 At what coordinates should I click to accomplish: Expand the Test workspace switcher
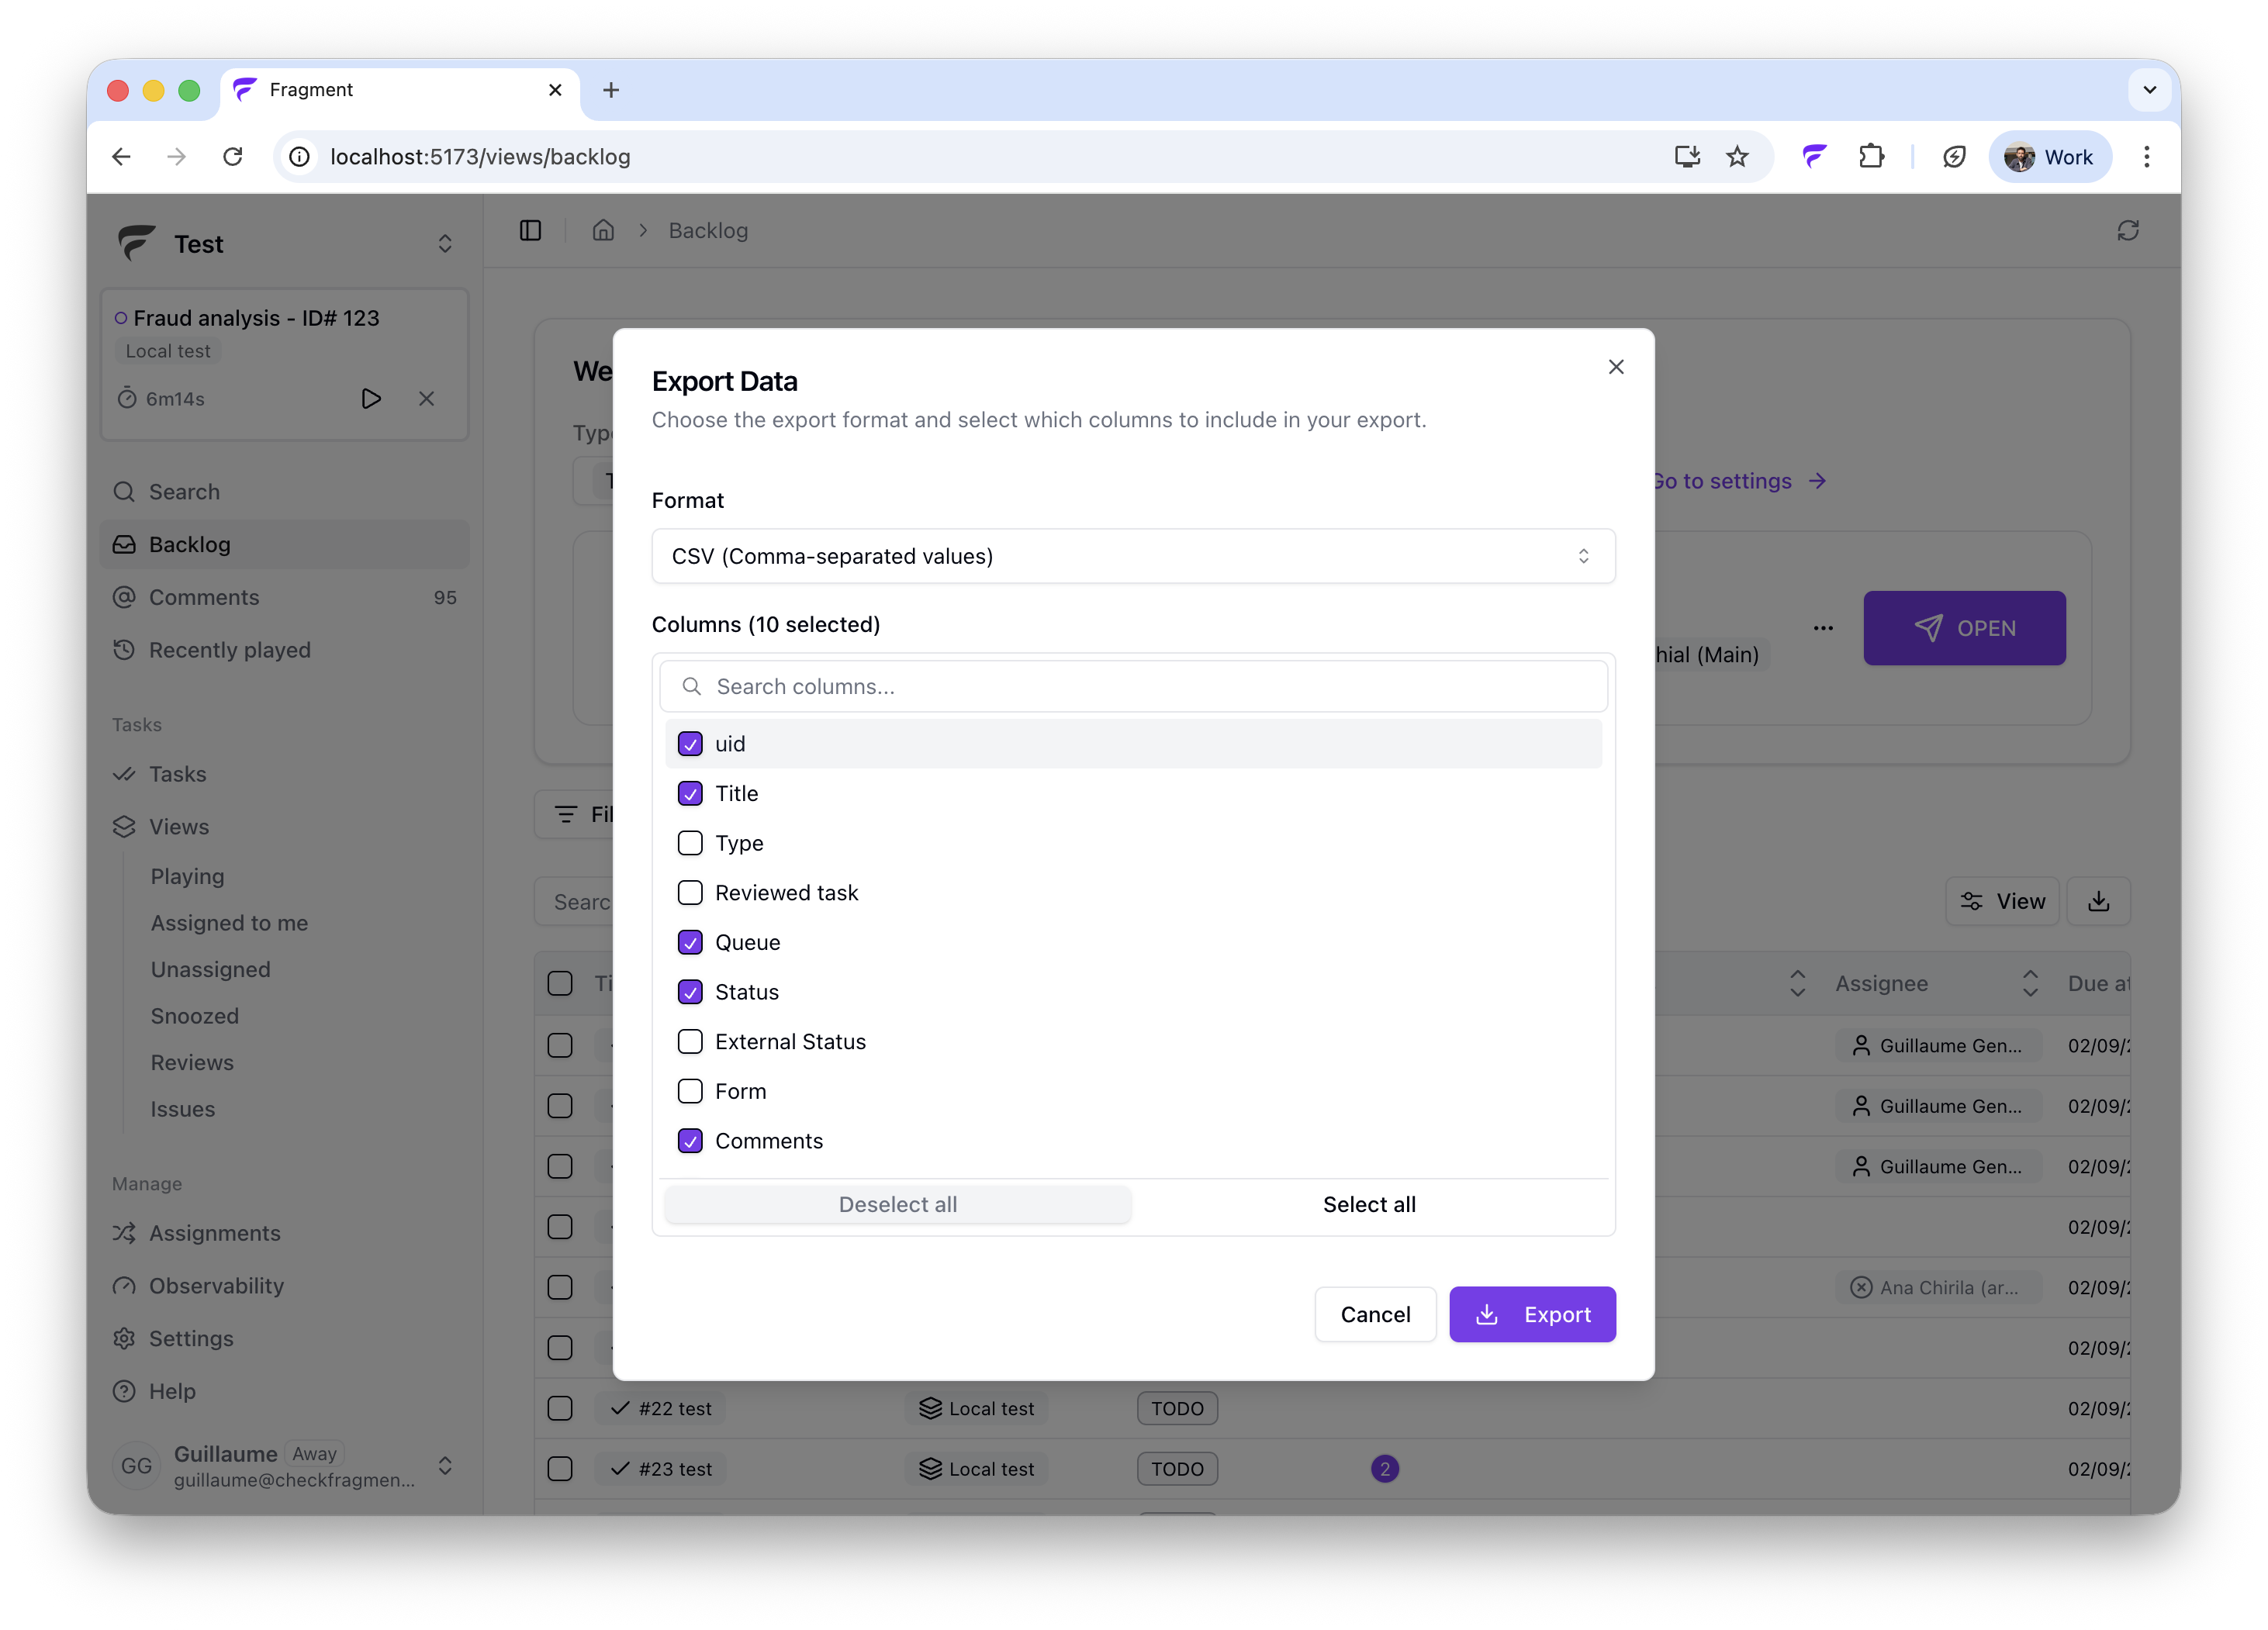445,244
